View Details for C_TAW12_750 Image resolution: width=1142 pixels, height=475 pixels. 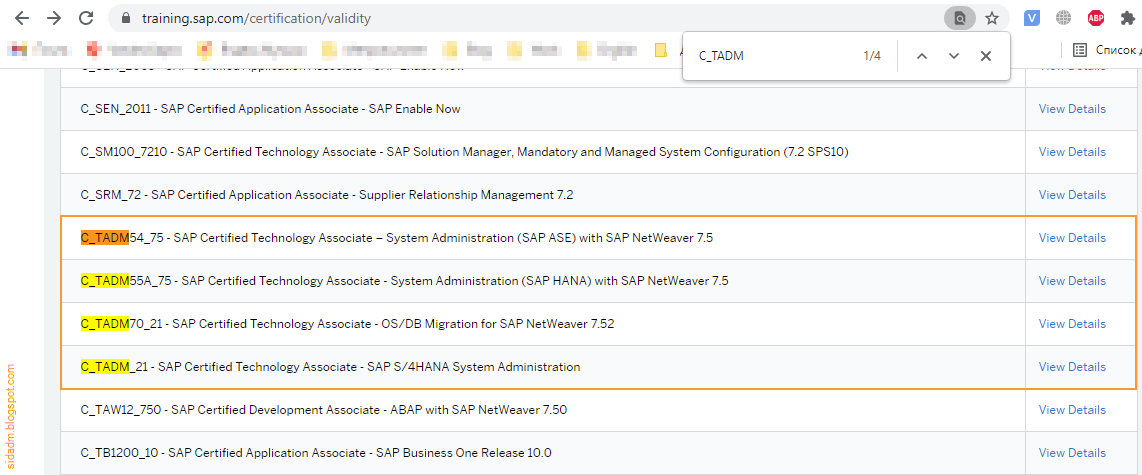point(1072,409)
